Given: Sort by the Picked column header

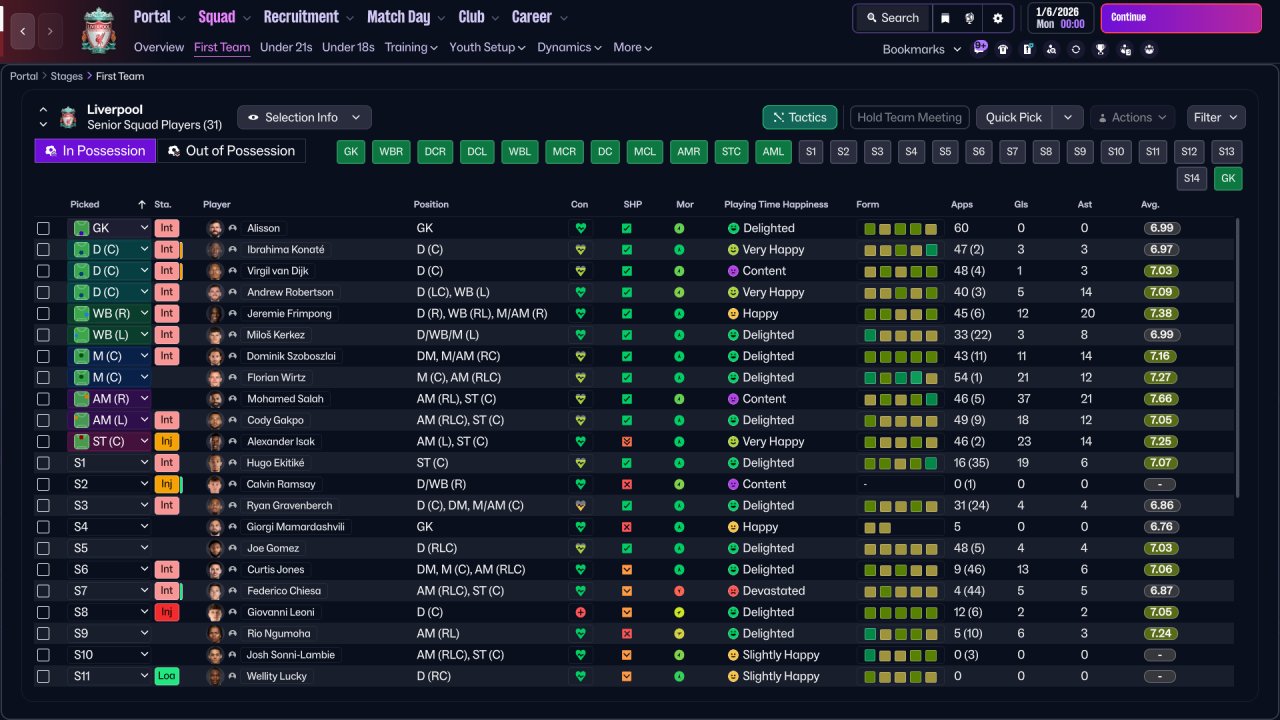Looking at the screenshot, I should pos(85,205).
